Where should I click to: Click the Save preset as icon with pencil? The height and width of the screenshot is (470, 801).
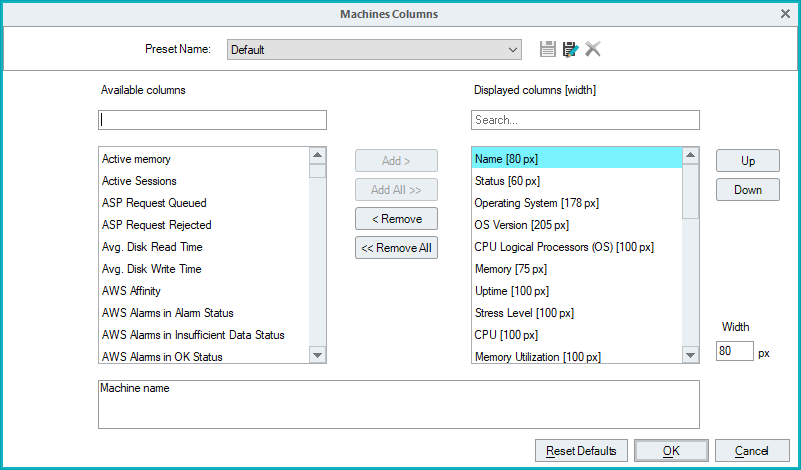[570, 49]
